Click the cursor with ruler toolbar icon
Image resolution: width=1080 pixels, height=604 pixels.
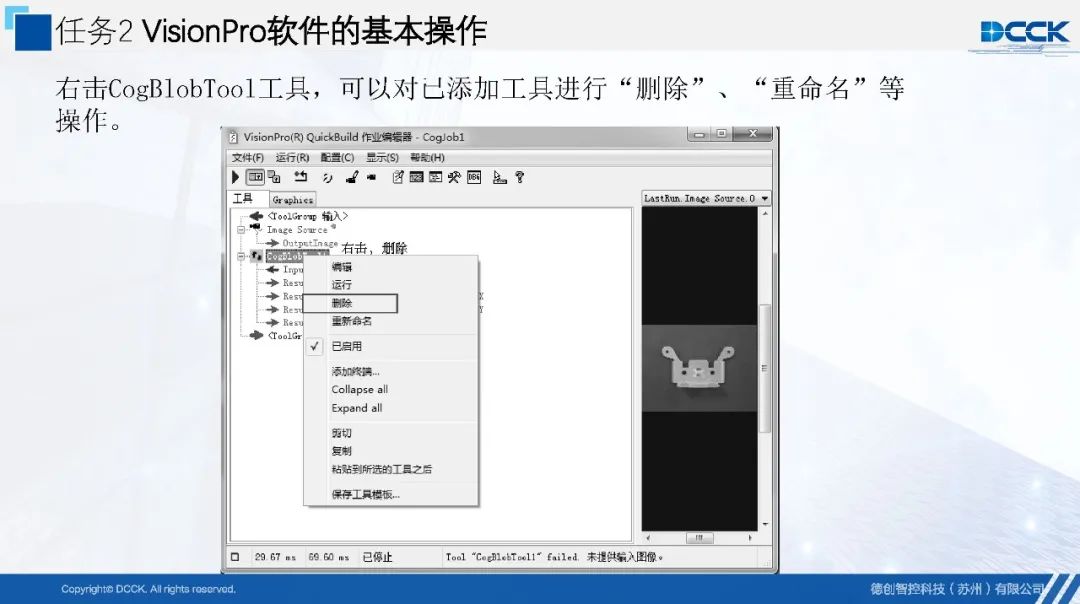point(499,178)
